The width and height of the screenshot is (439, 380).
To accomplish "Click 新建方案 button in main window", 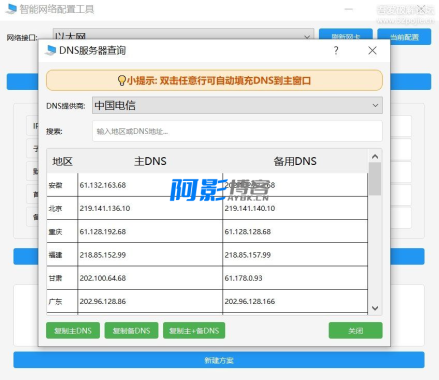I will pyautogui.click(x=219, y=360).
